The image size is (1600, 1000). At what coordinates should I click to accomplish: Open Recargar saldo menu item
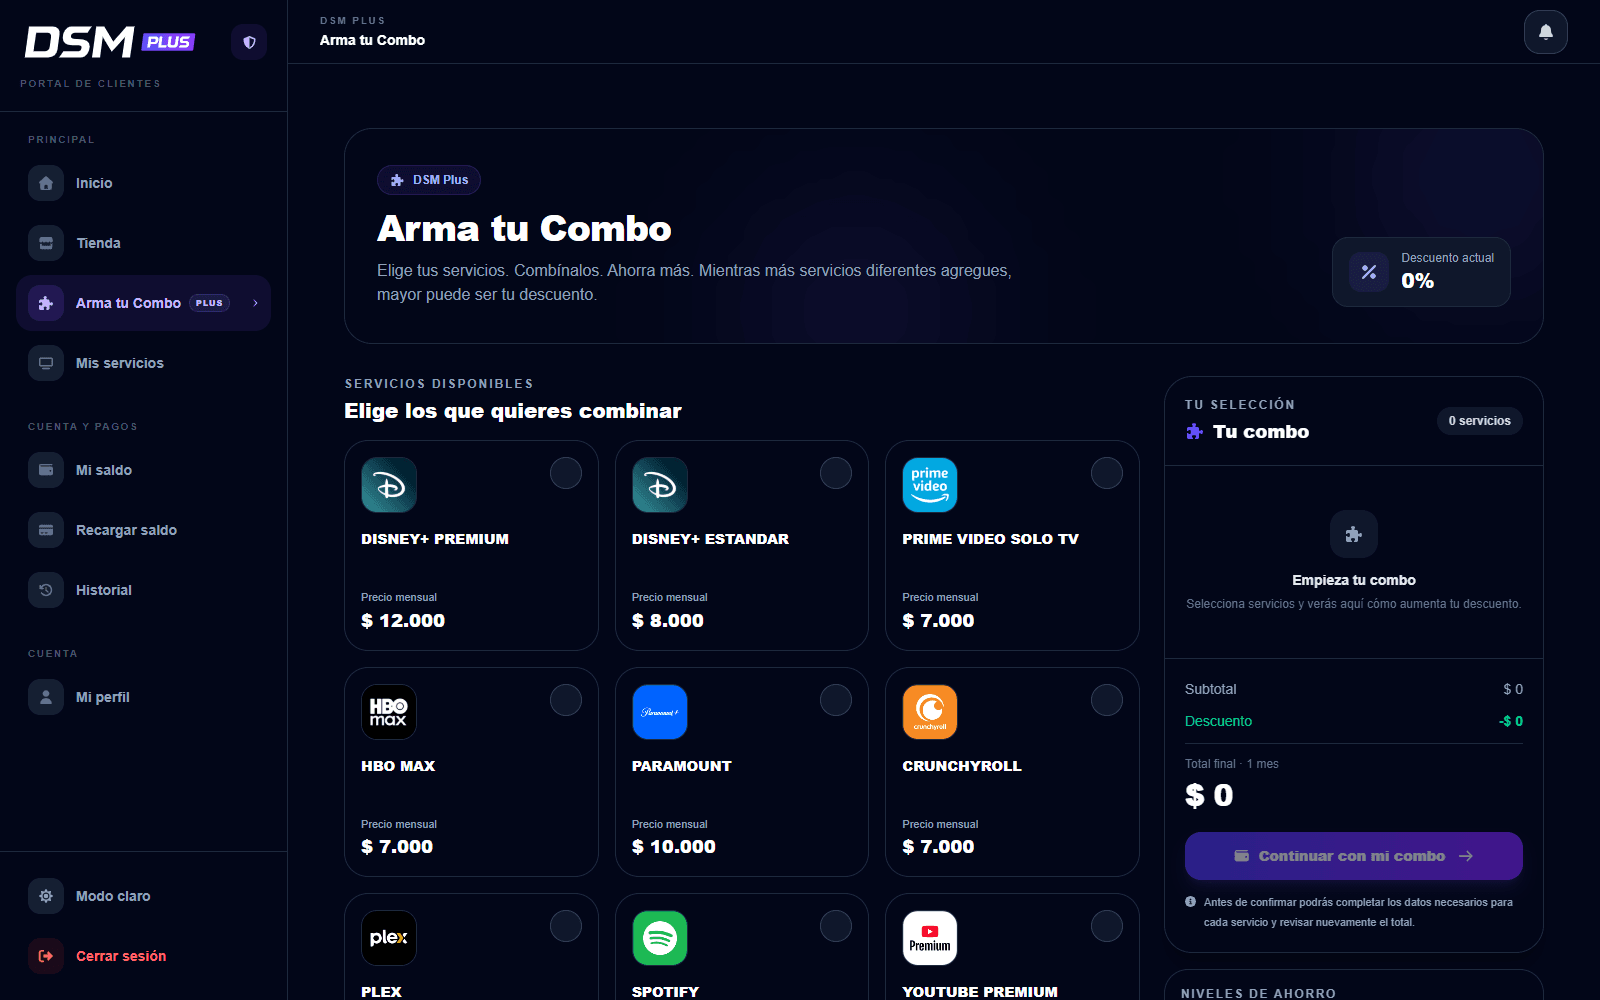(x=143, y=530)
